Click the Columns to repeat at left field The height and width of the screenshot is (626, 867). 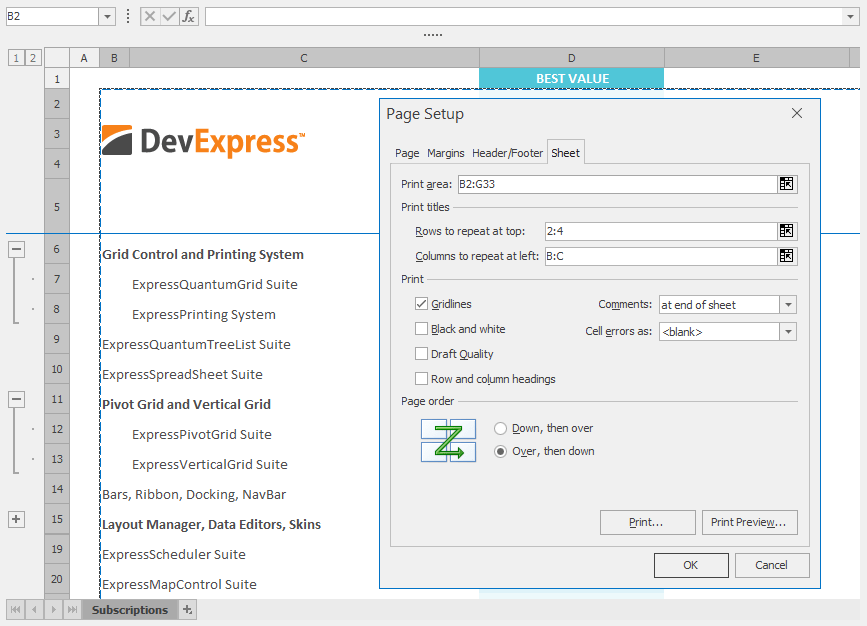pyautogui.click(x=661, y=255)
